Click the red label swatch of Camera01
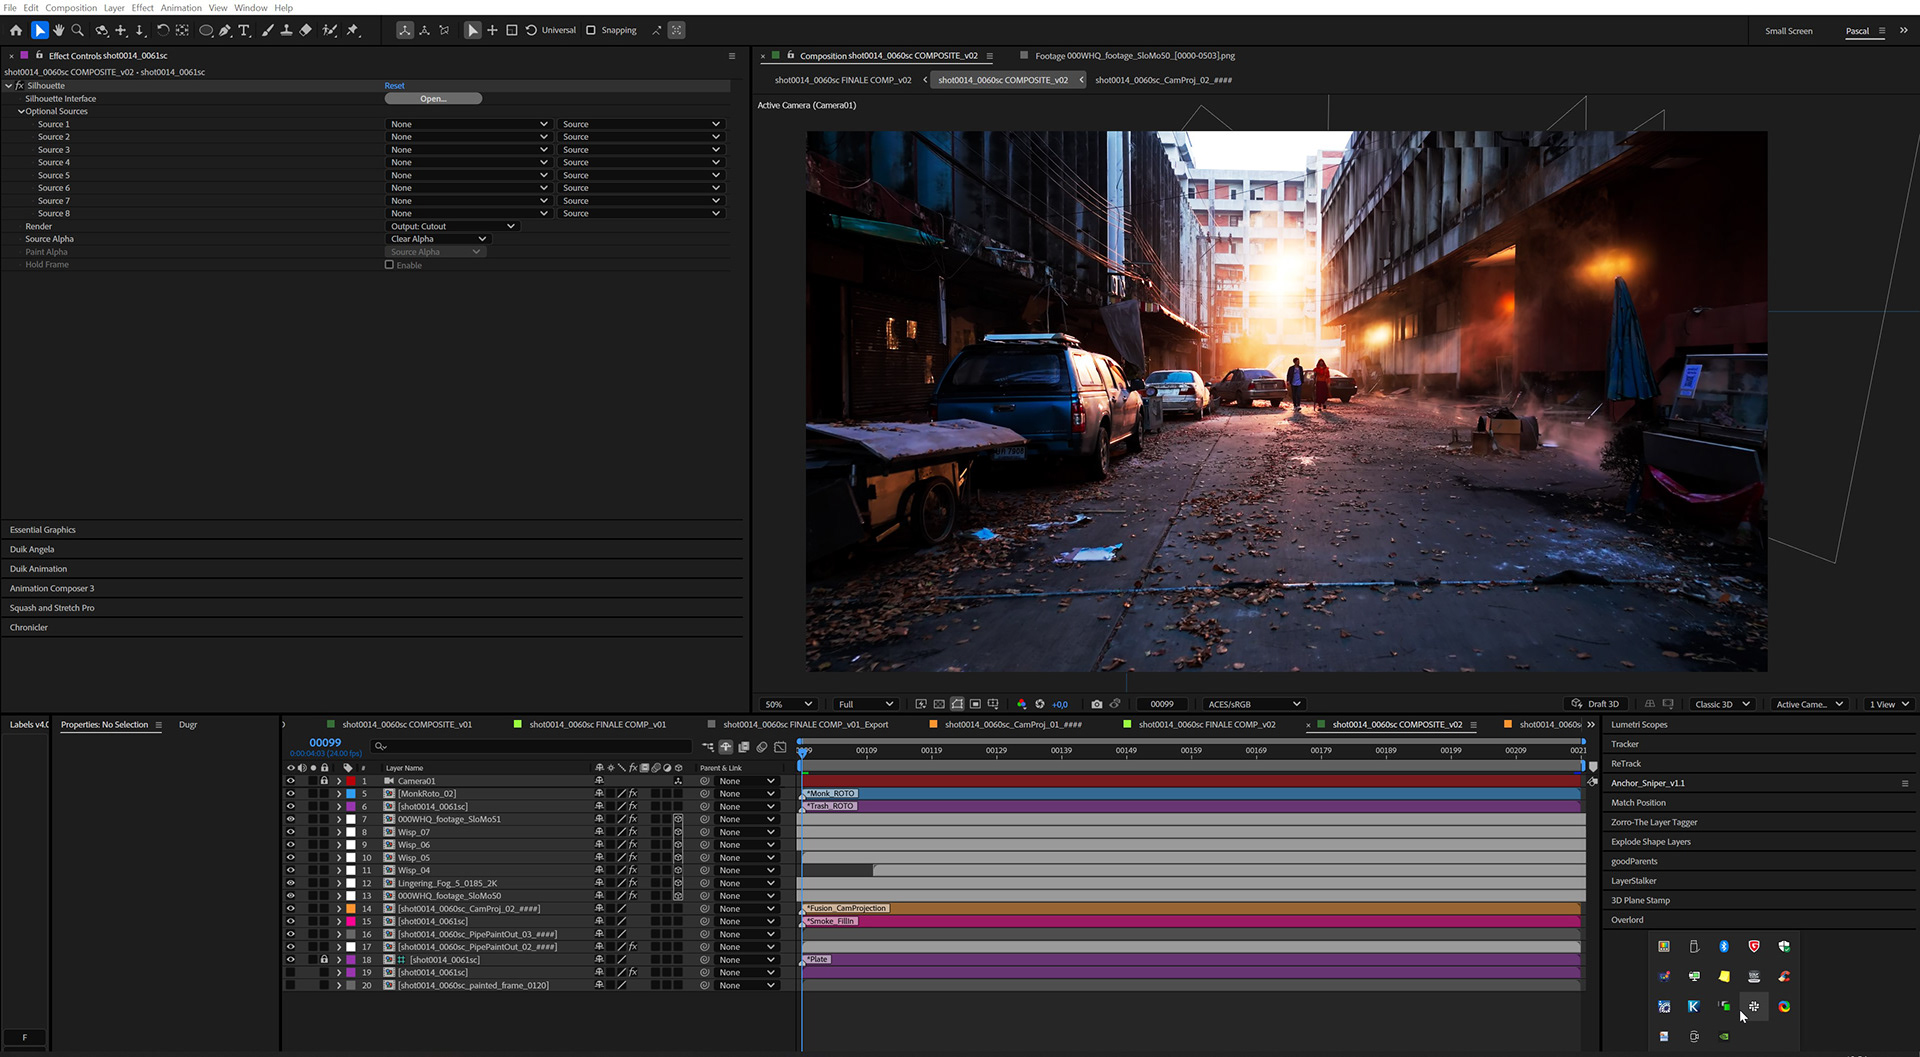Image resolution: width=1920 pixels, height=1057 pixels. pyautogui.click(x=350, y=781)
